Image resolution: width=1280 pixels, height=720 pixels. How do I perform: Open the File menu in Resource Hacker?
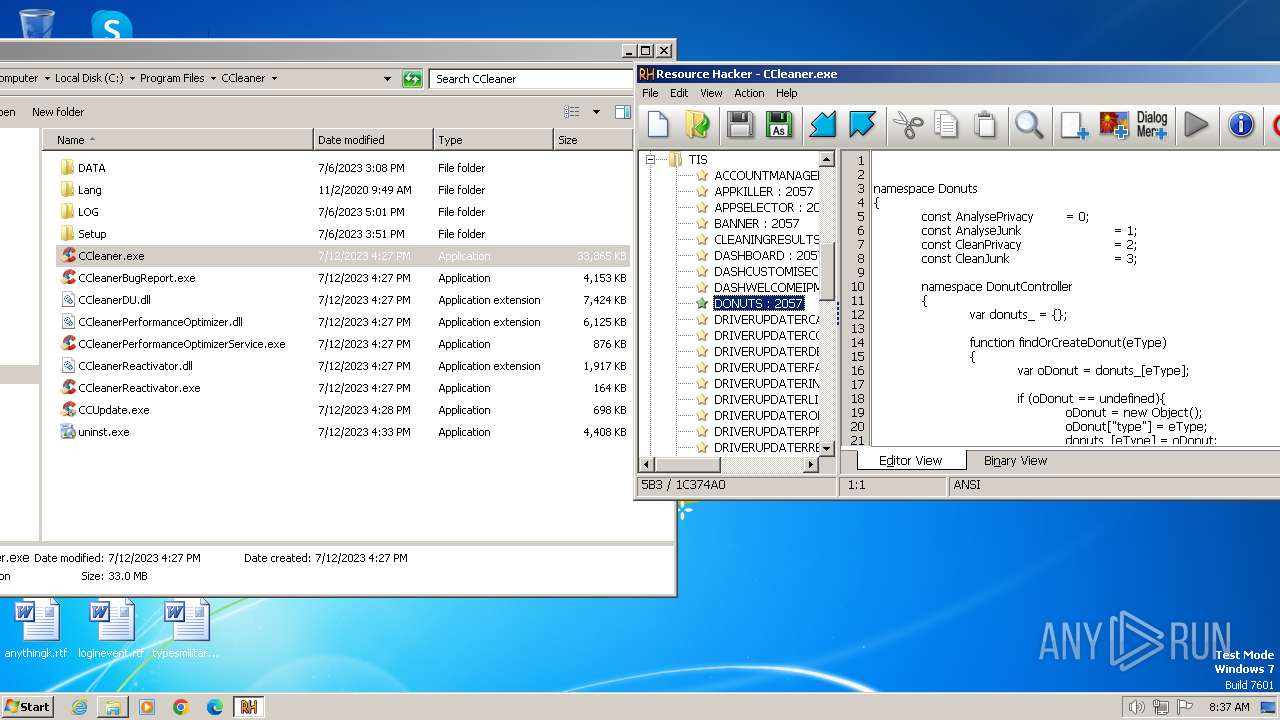[x=650, y=93]
